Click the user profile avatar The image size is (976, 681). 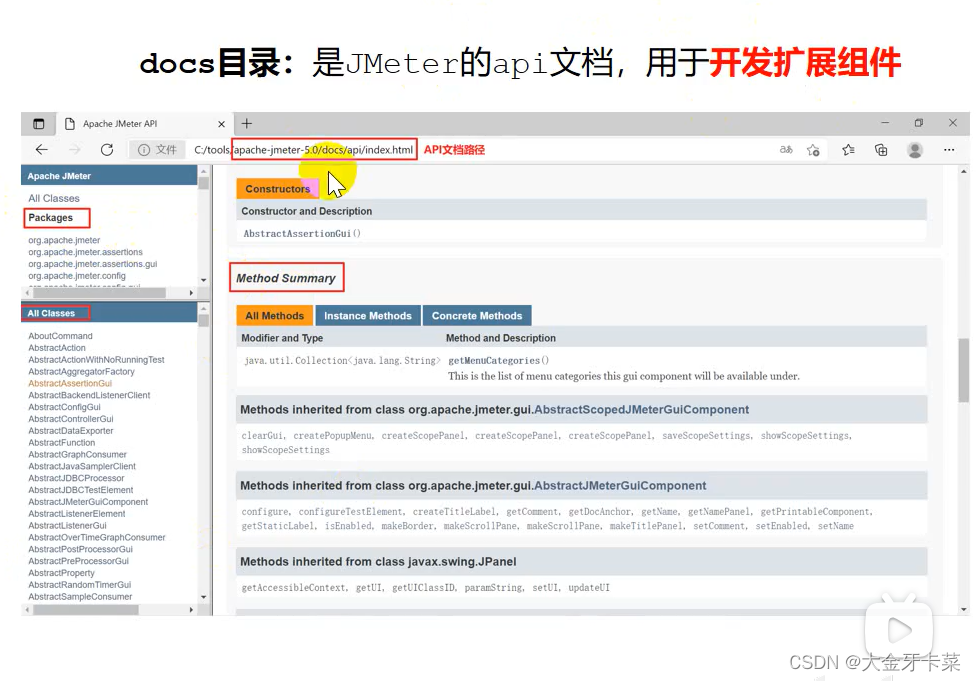tap(915, 150)
